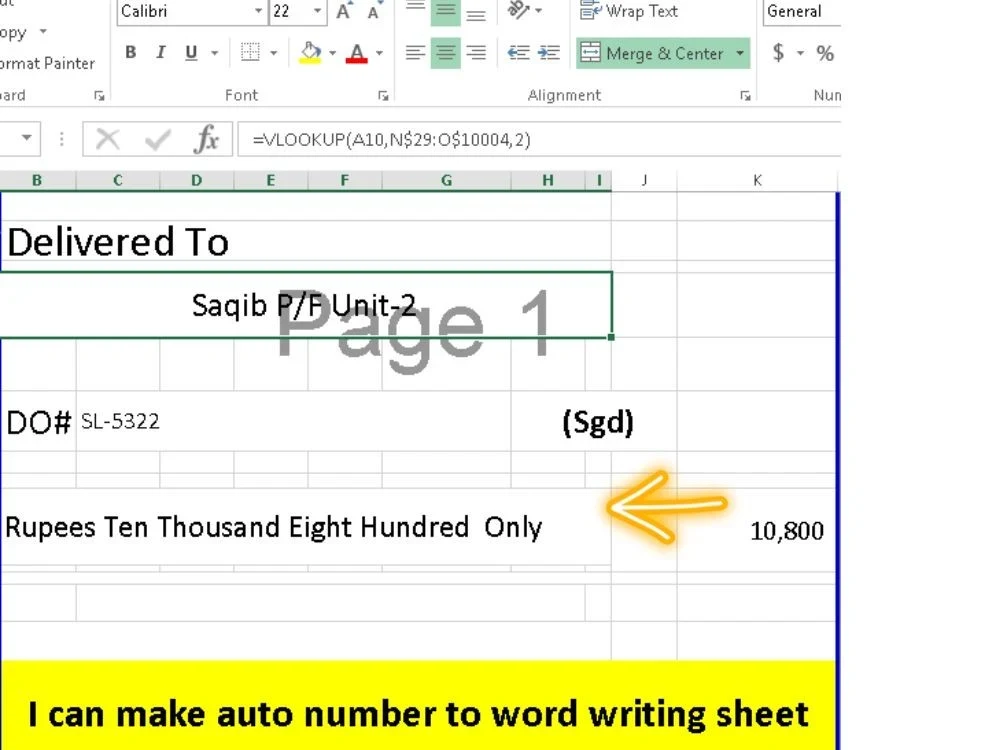This screenshot has height=750, width=1000.
Task: Click Wrap Text button
Action: tap(629, 11)
